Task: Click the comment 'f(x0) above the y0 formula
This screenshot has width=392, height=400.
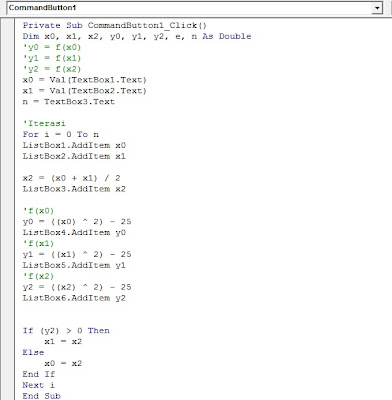Action: [38, 211]
